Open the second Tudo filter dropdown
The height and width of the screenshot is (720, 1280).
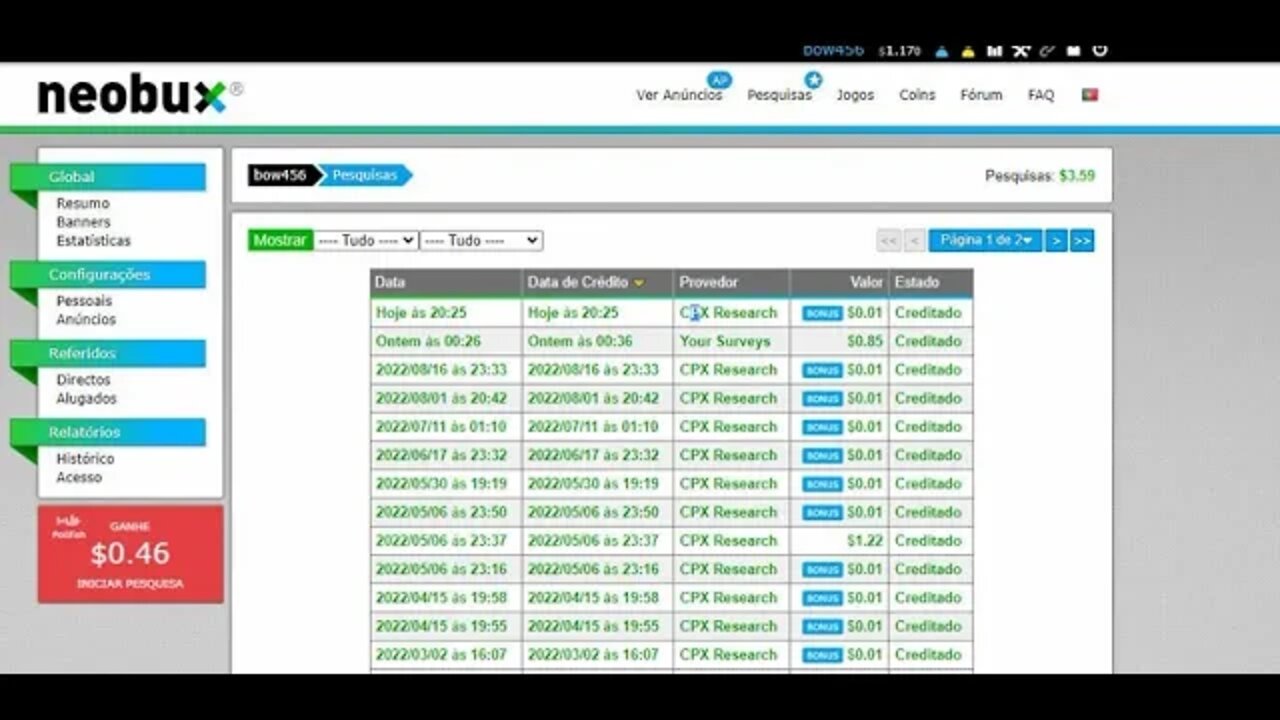(x=481, y=241)
